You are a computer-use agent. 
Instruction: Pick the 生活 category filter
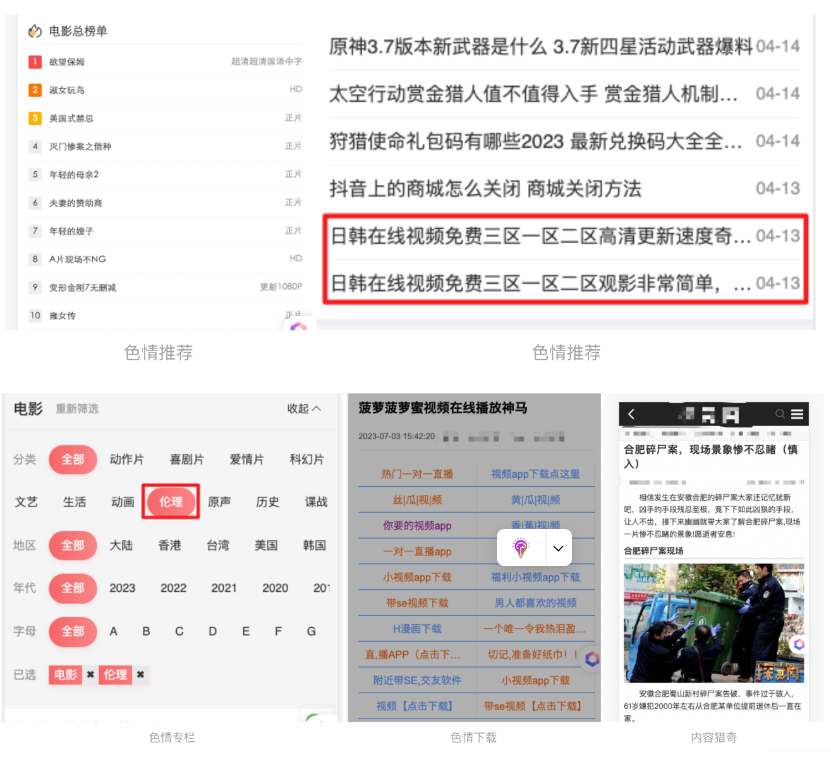pos(74,501)
